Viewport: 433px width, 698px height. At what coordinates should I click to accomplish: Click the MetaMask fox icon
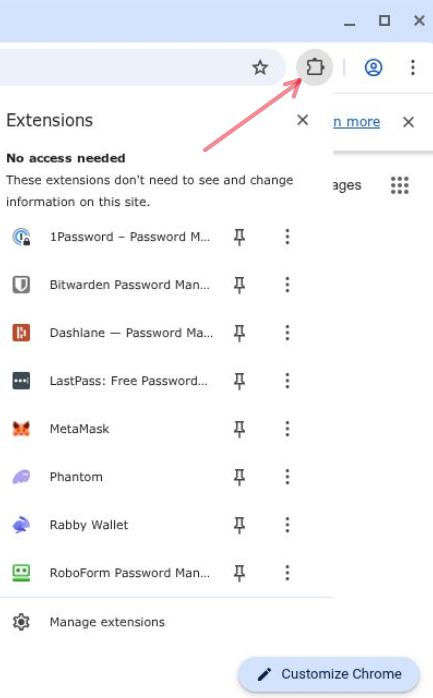pyautogui.click(x=21, y=429)
